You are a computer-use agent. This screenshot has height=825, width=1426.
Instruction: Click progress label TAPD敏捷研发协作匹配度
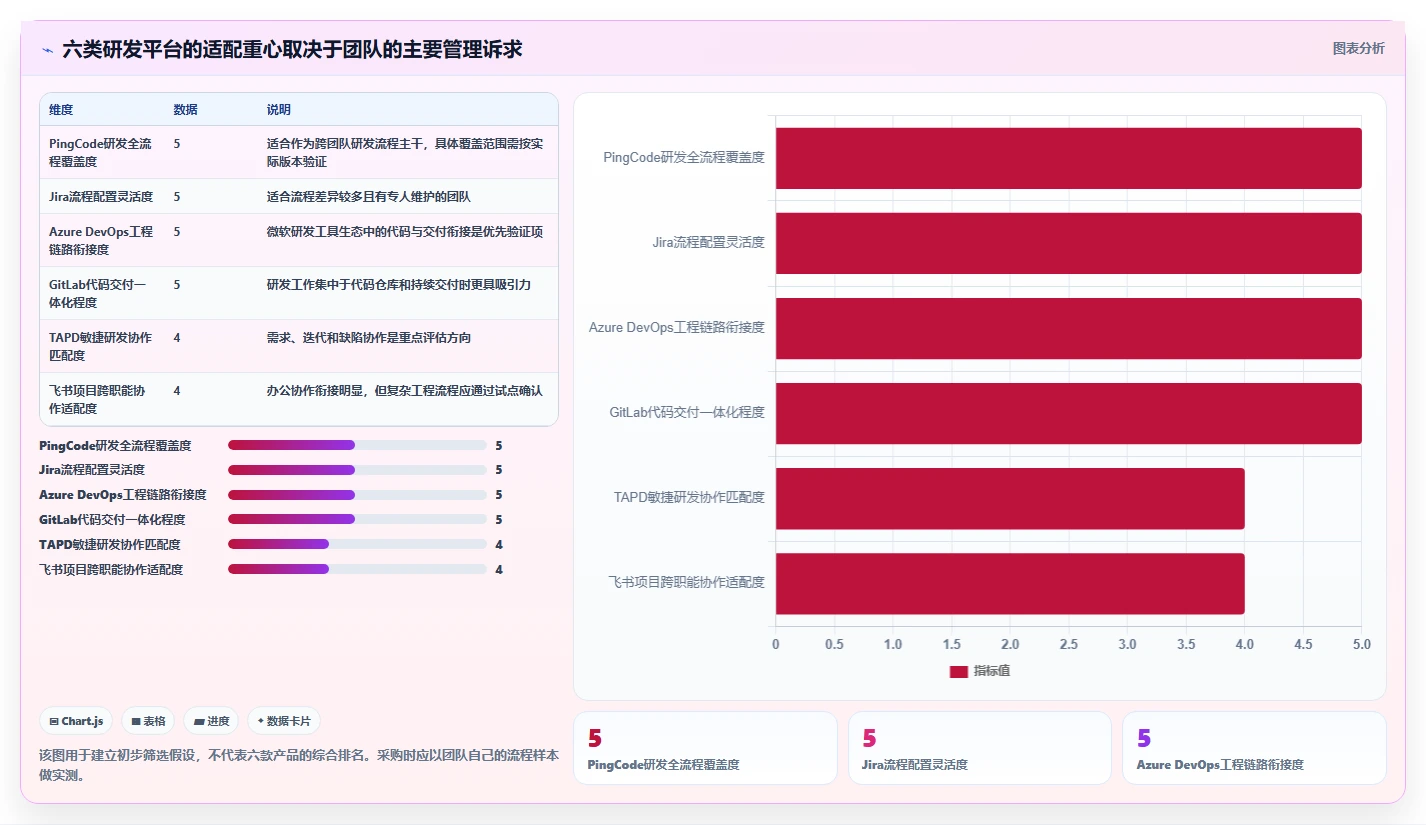click(x=110, y=545)
